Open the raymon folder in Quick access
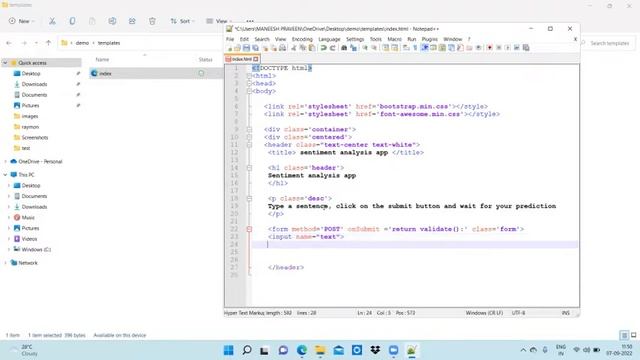The height and width of the screenshot is (360, 640). pos(30,127)
